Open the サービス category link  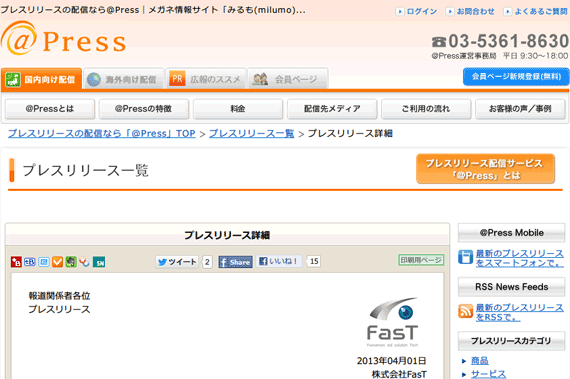click(x=488, y=374)
